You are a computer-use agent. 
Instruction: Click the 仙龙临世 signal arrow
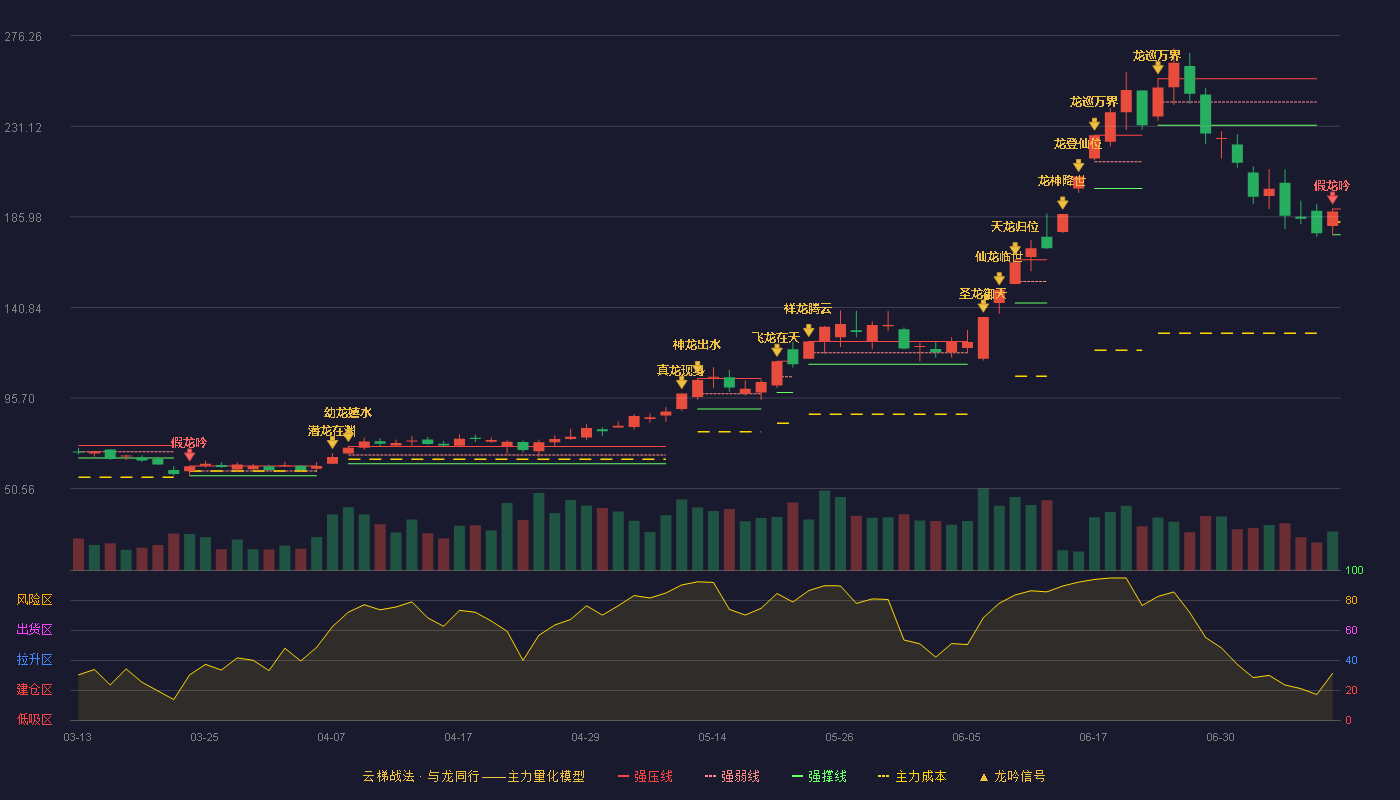(x=999, y=279)
